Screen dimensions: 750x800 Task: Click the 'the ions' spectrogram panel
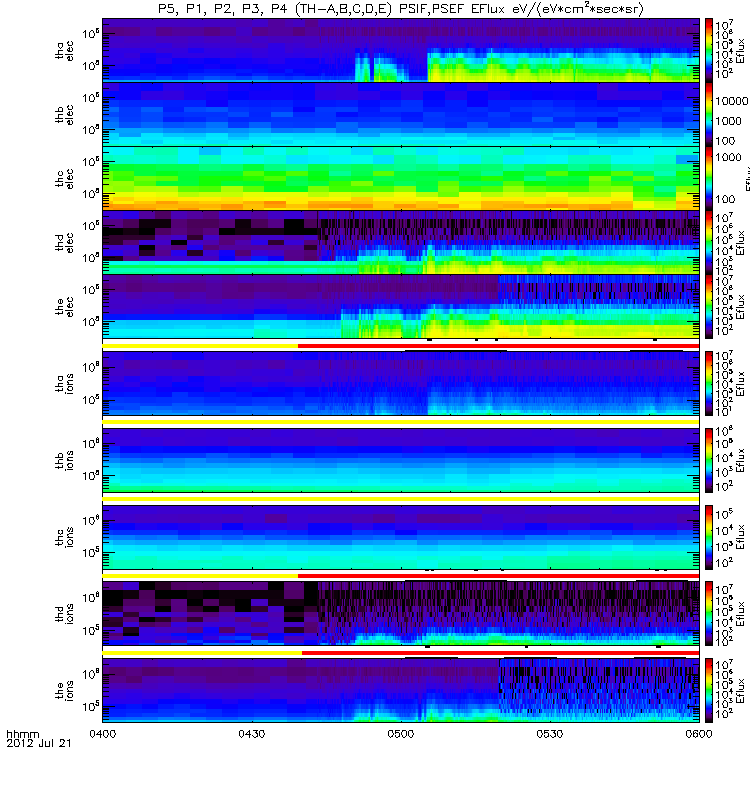coord(401,691)
